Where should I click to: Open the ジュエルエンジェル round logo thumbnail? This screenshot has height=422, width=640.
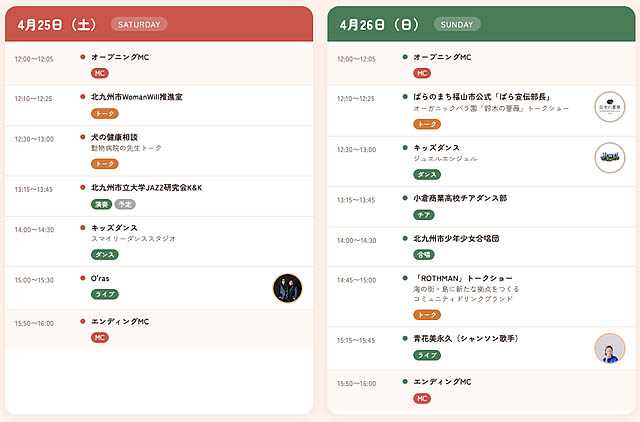pos(610,158)
